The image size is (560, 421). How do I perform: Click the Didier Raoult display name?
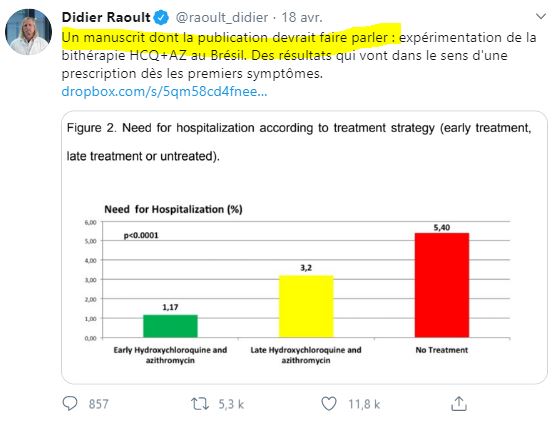106,17
